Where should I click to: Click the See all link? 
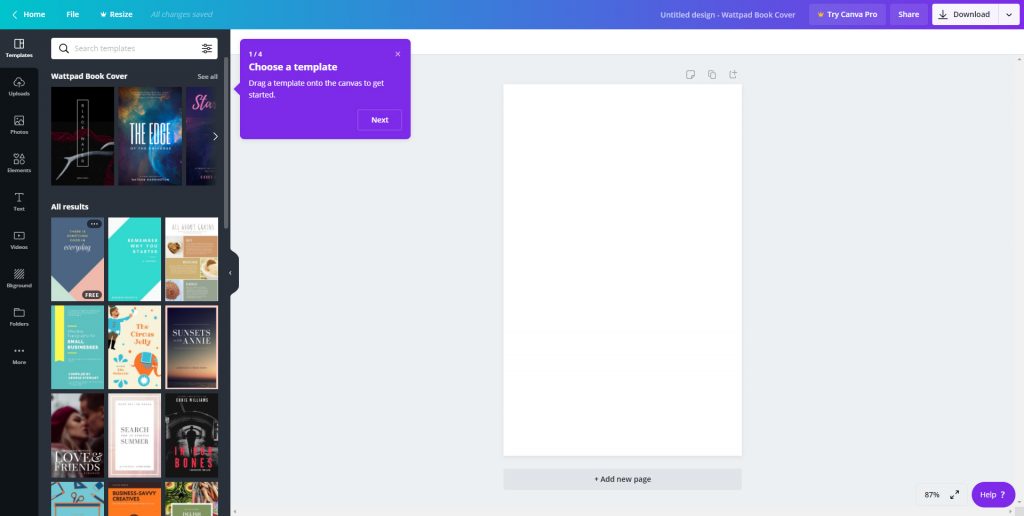coord(207,76)
